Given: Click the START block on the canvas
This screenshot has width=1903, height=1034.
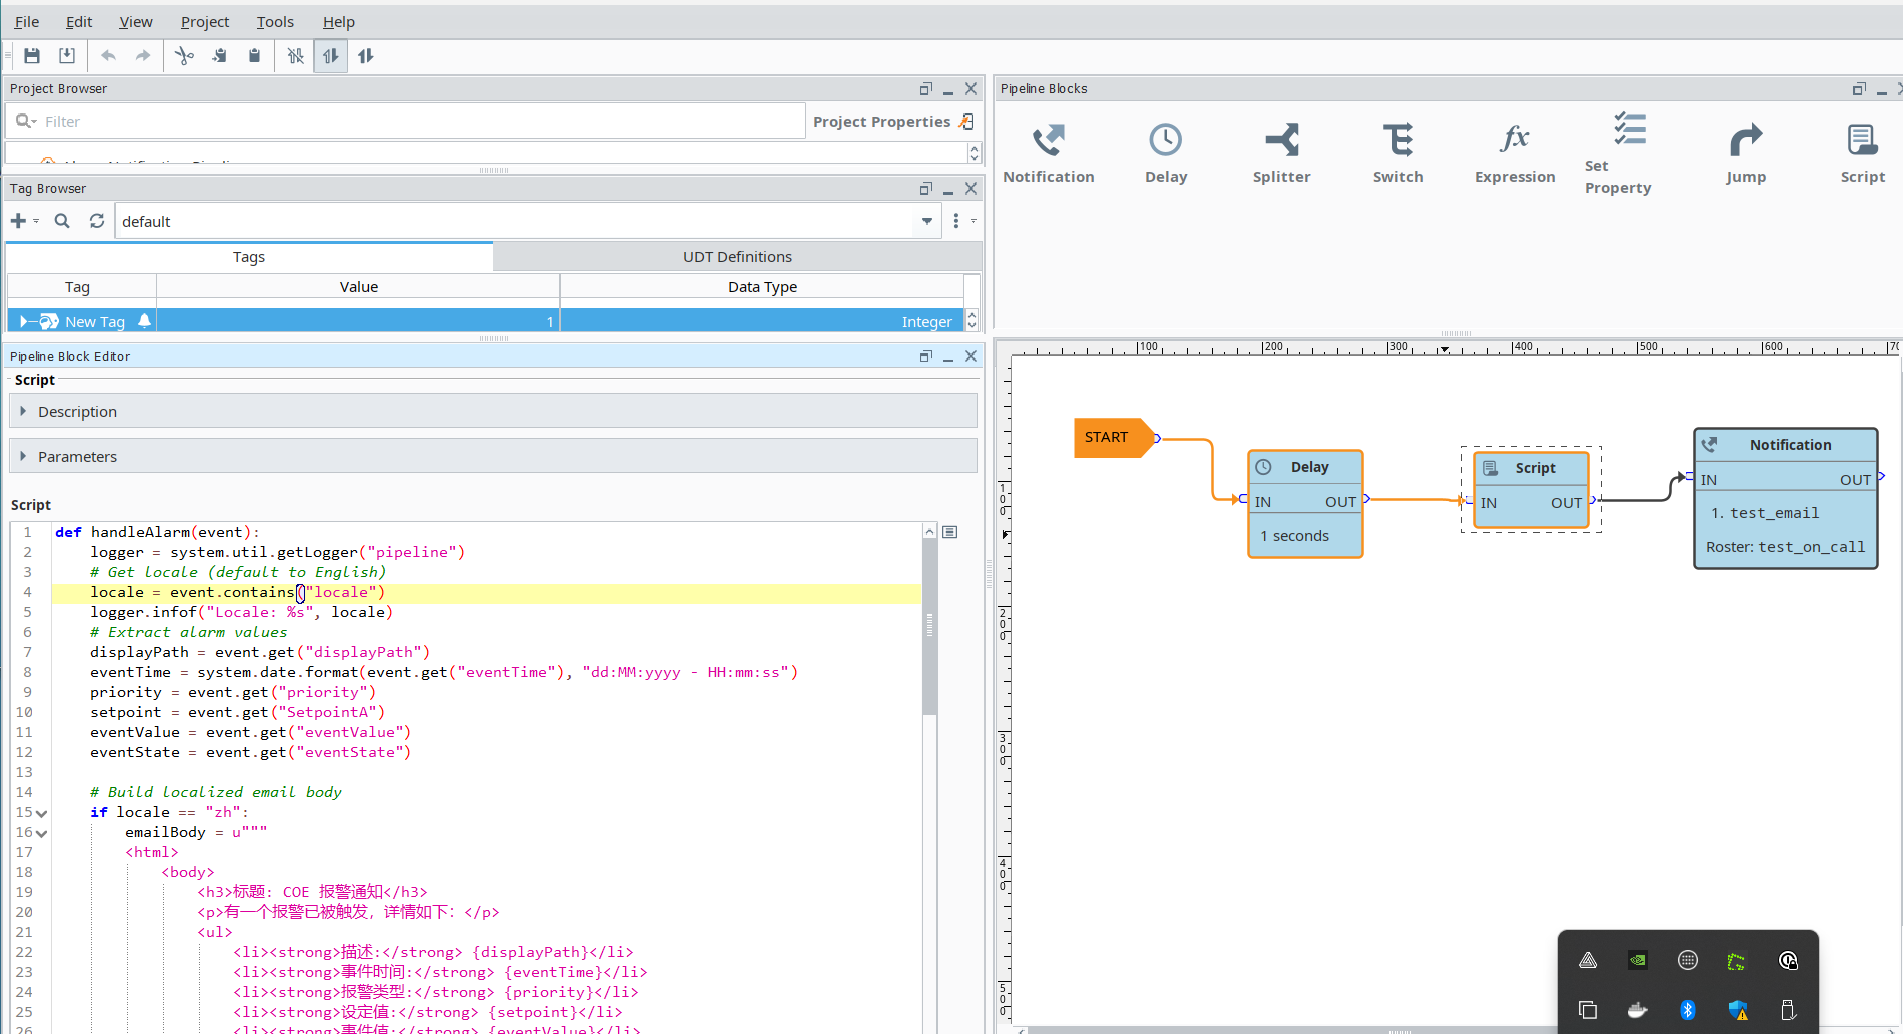Looking at the screenshot, I should tap(1108, 437).
